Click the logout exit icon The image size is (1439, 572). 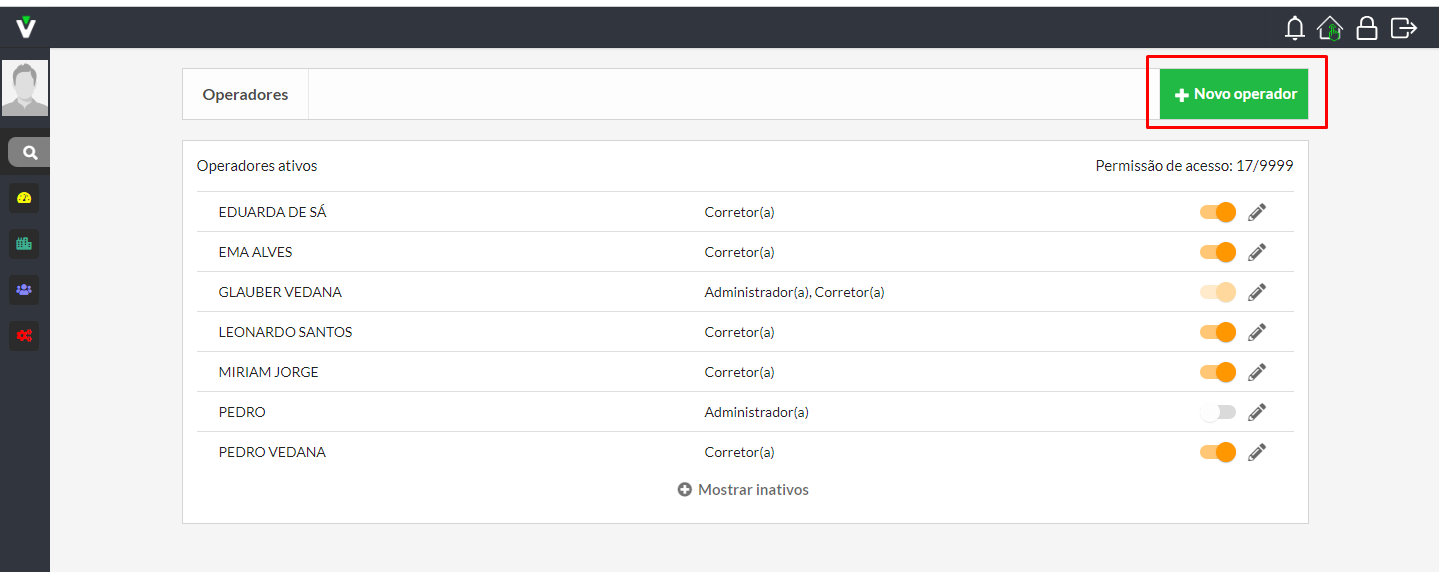point(1404,28)
